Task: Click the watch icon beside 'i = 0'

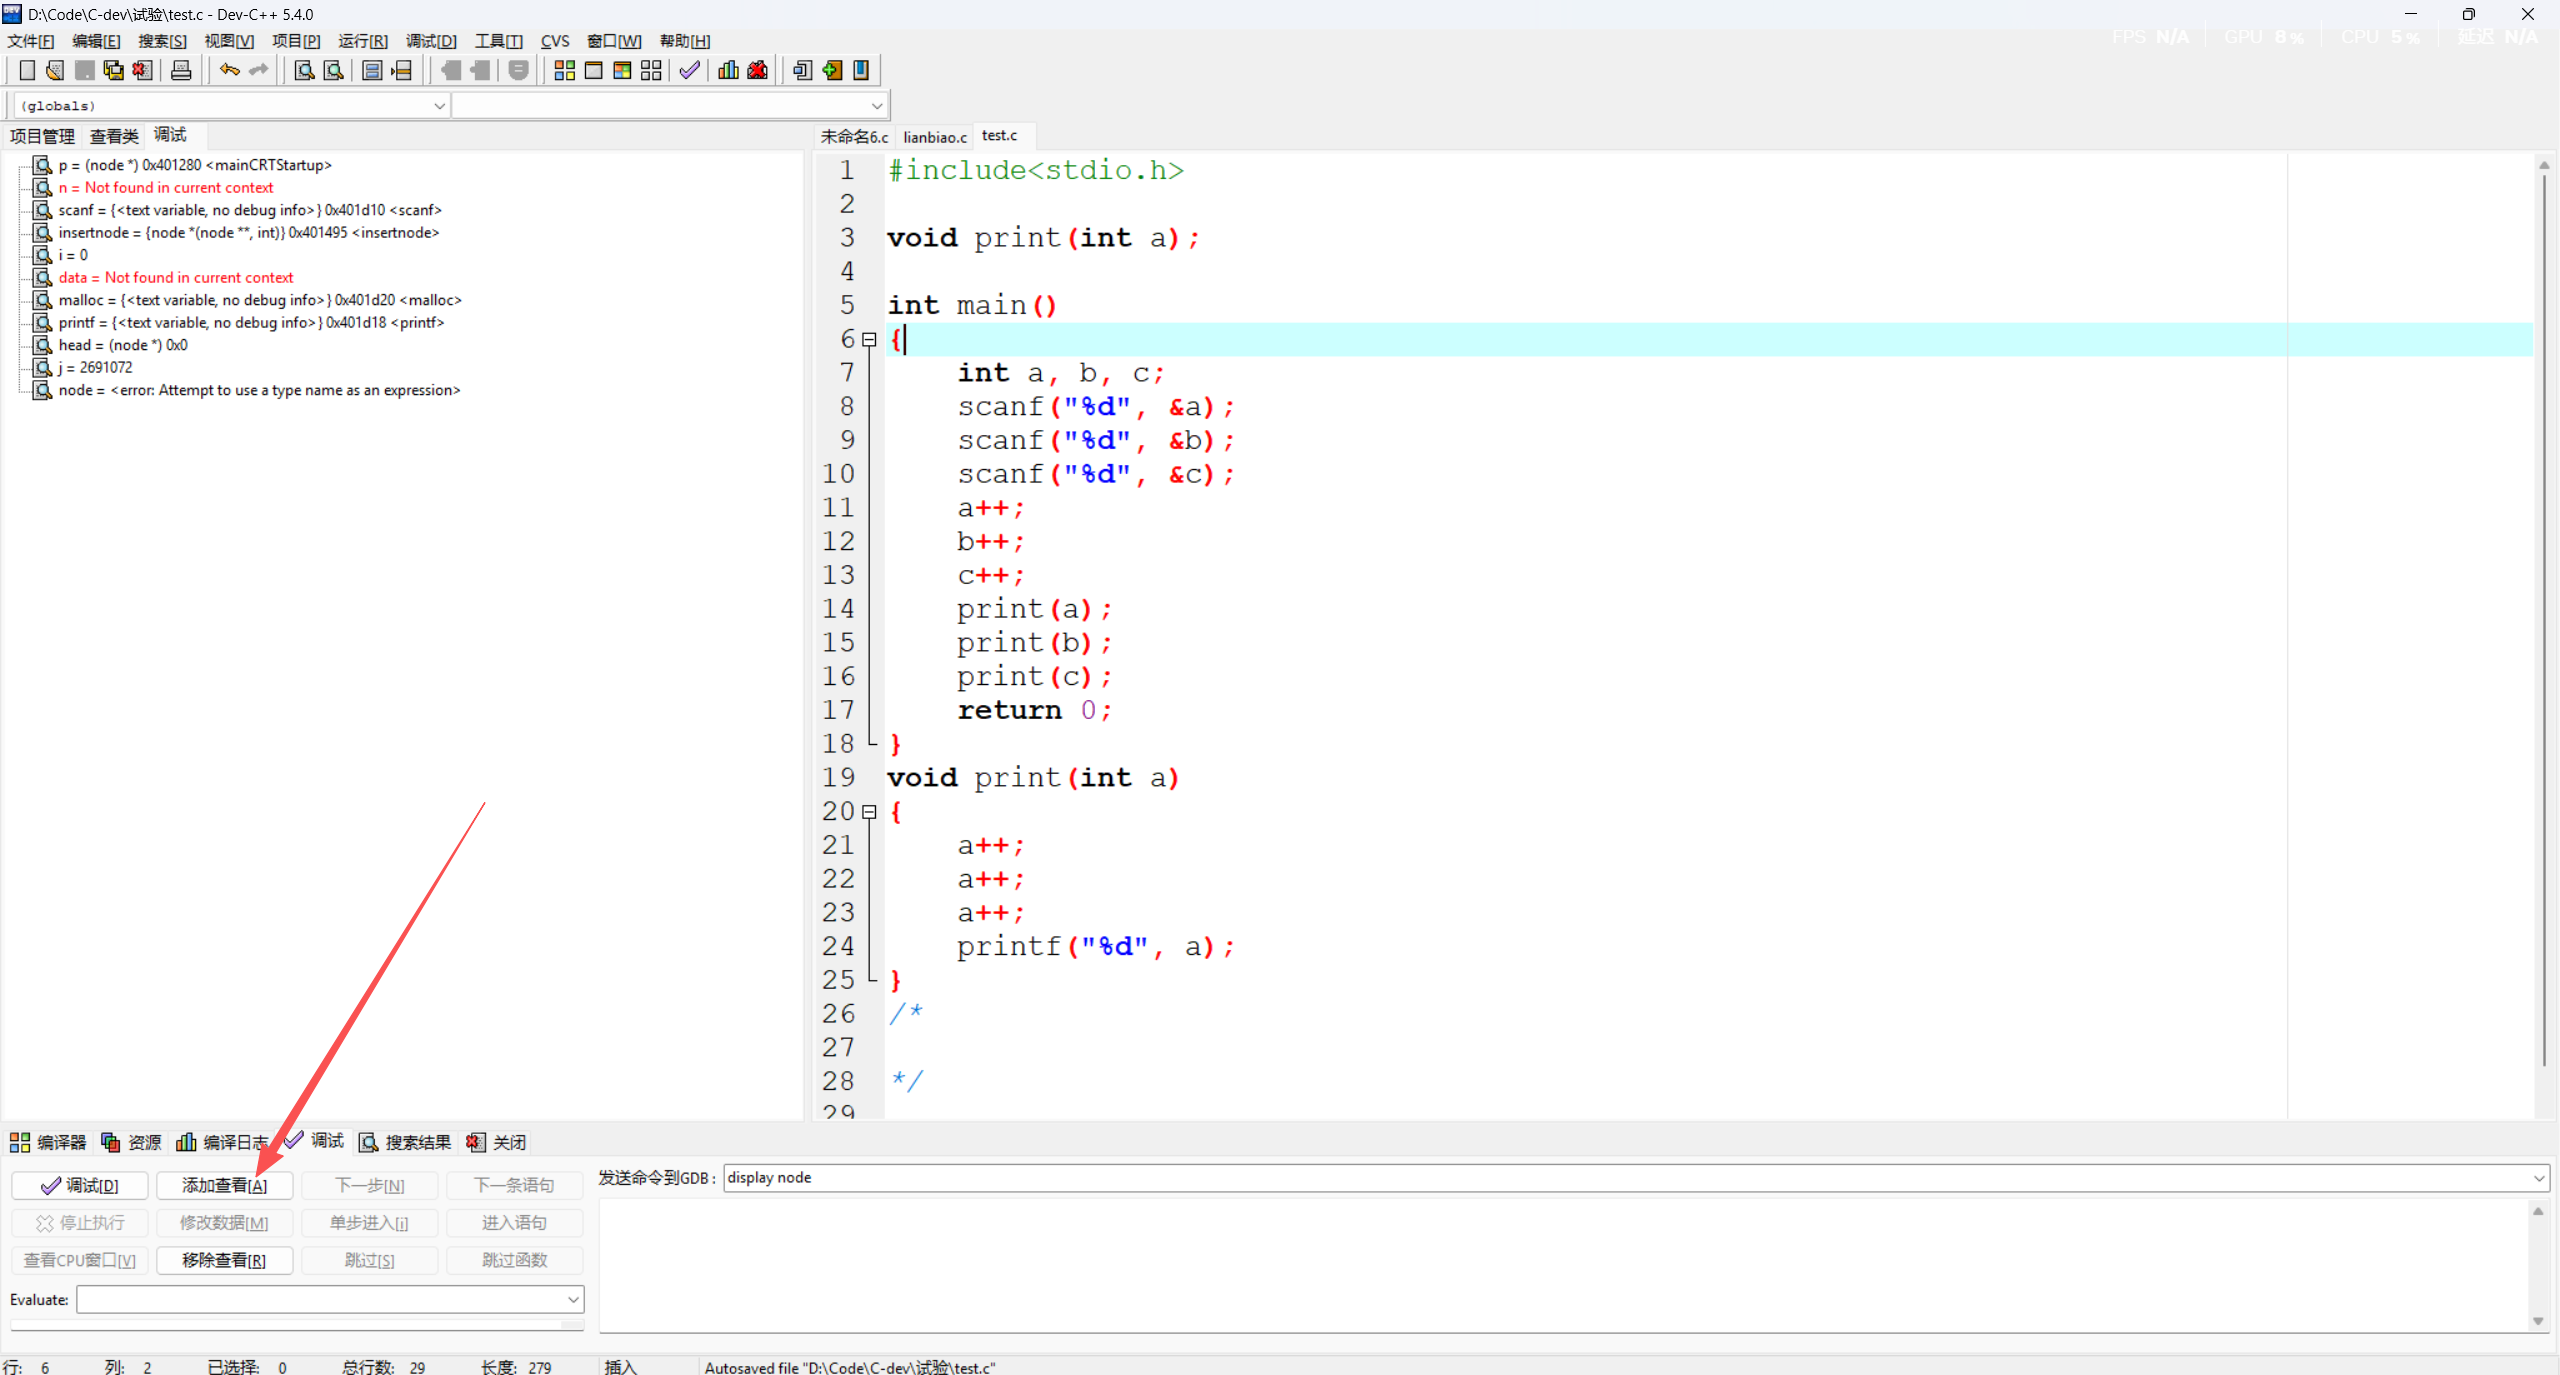Action: (43, 255)
